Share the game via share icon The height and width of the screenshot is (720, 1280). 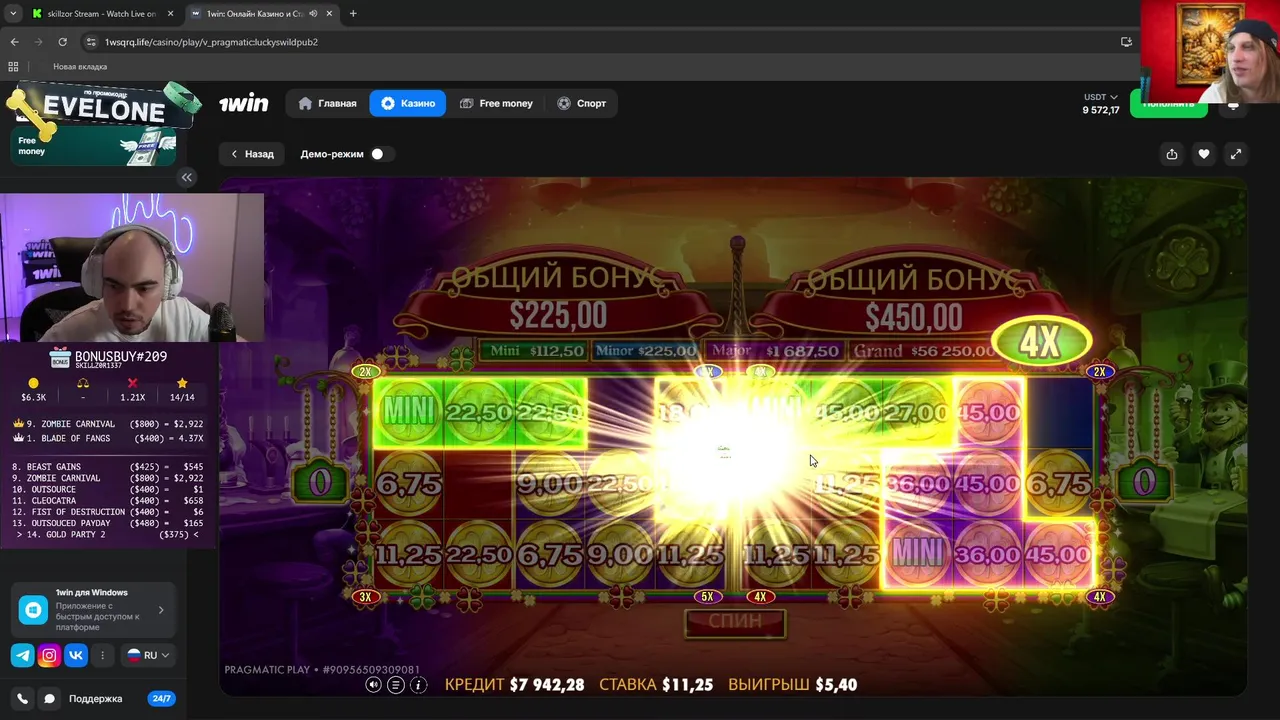coord(1172,154)
